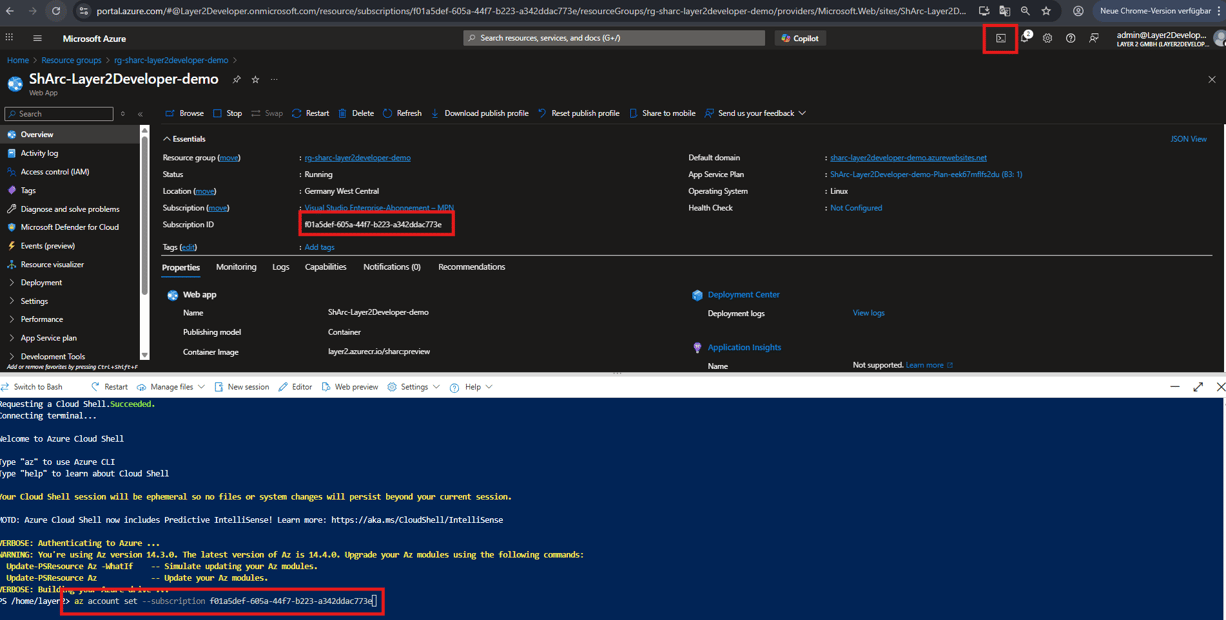Open portal settings gear in header
Image resolution: width=1226 pixels, height=620 pixels.
1047,38
